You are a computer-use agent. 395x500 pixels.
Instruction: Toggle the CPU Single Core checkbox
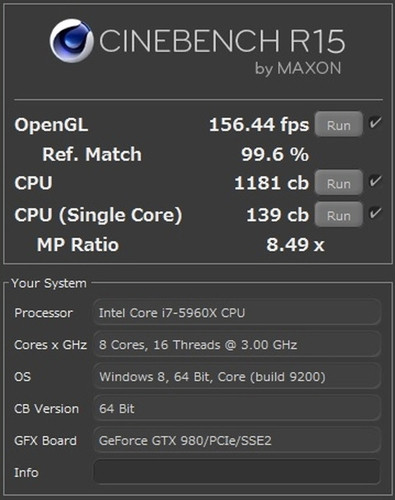click(x=375, y=213)
